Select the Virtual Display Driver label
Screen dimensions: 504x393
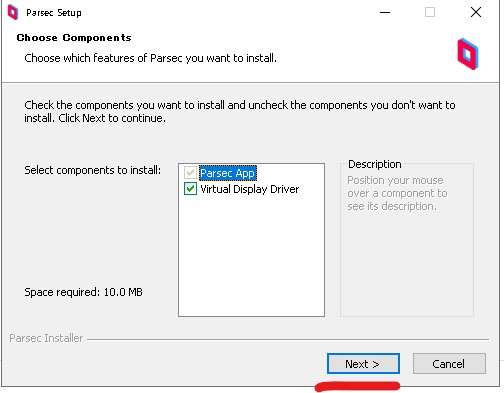coord(250,189)
